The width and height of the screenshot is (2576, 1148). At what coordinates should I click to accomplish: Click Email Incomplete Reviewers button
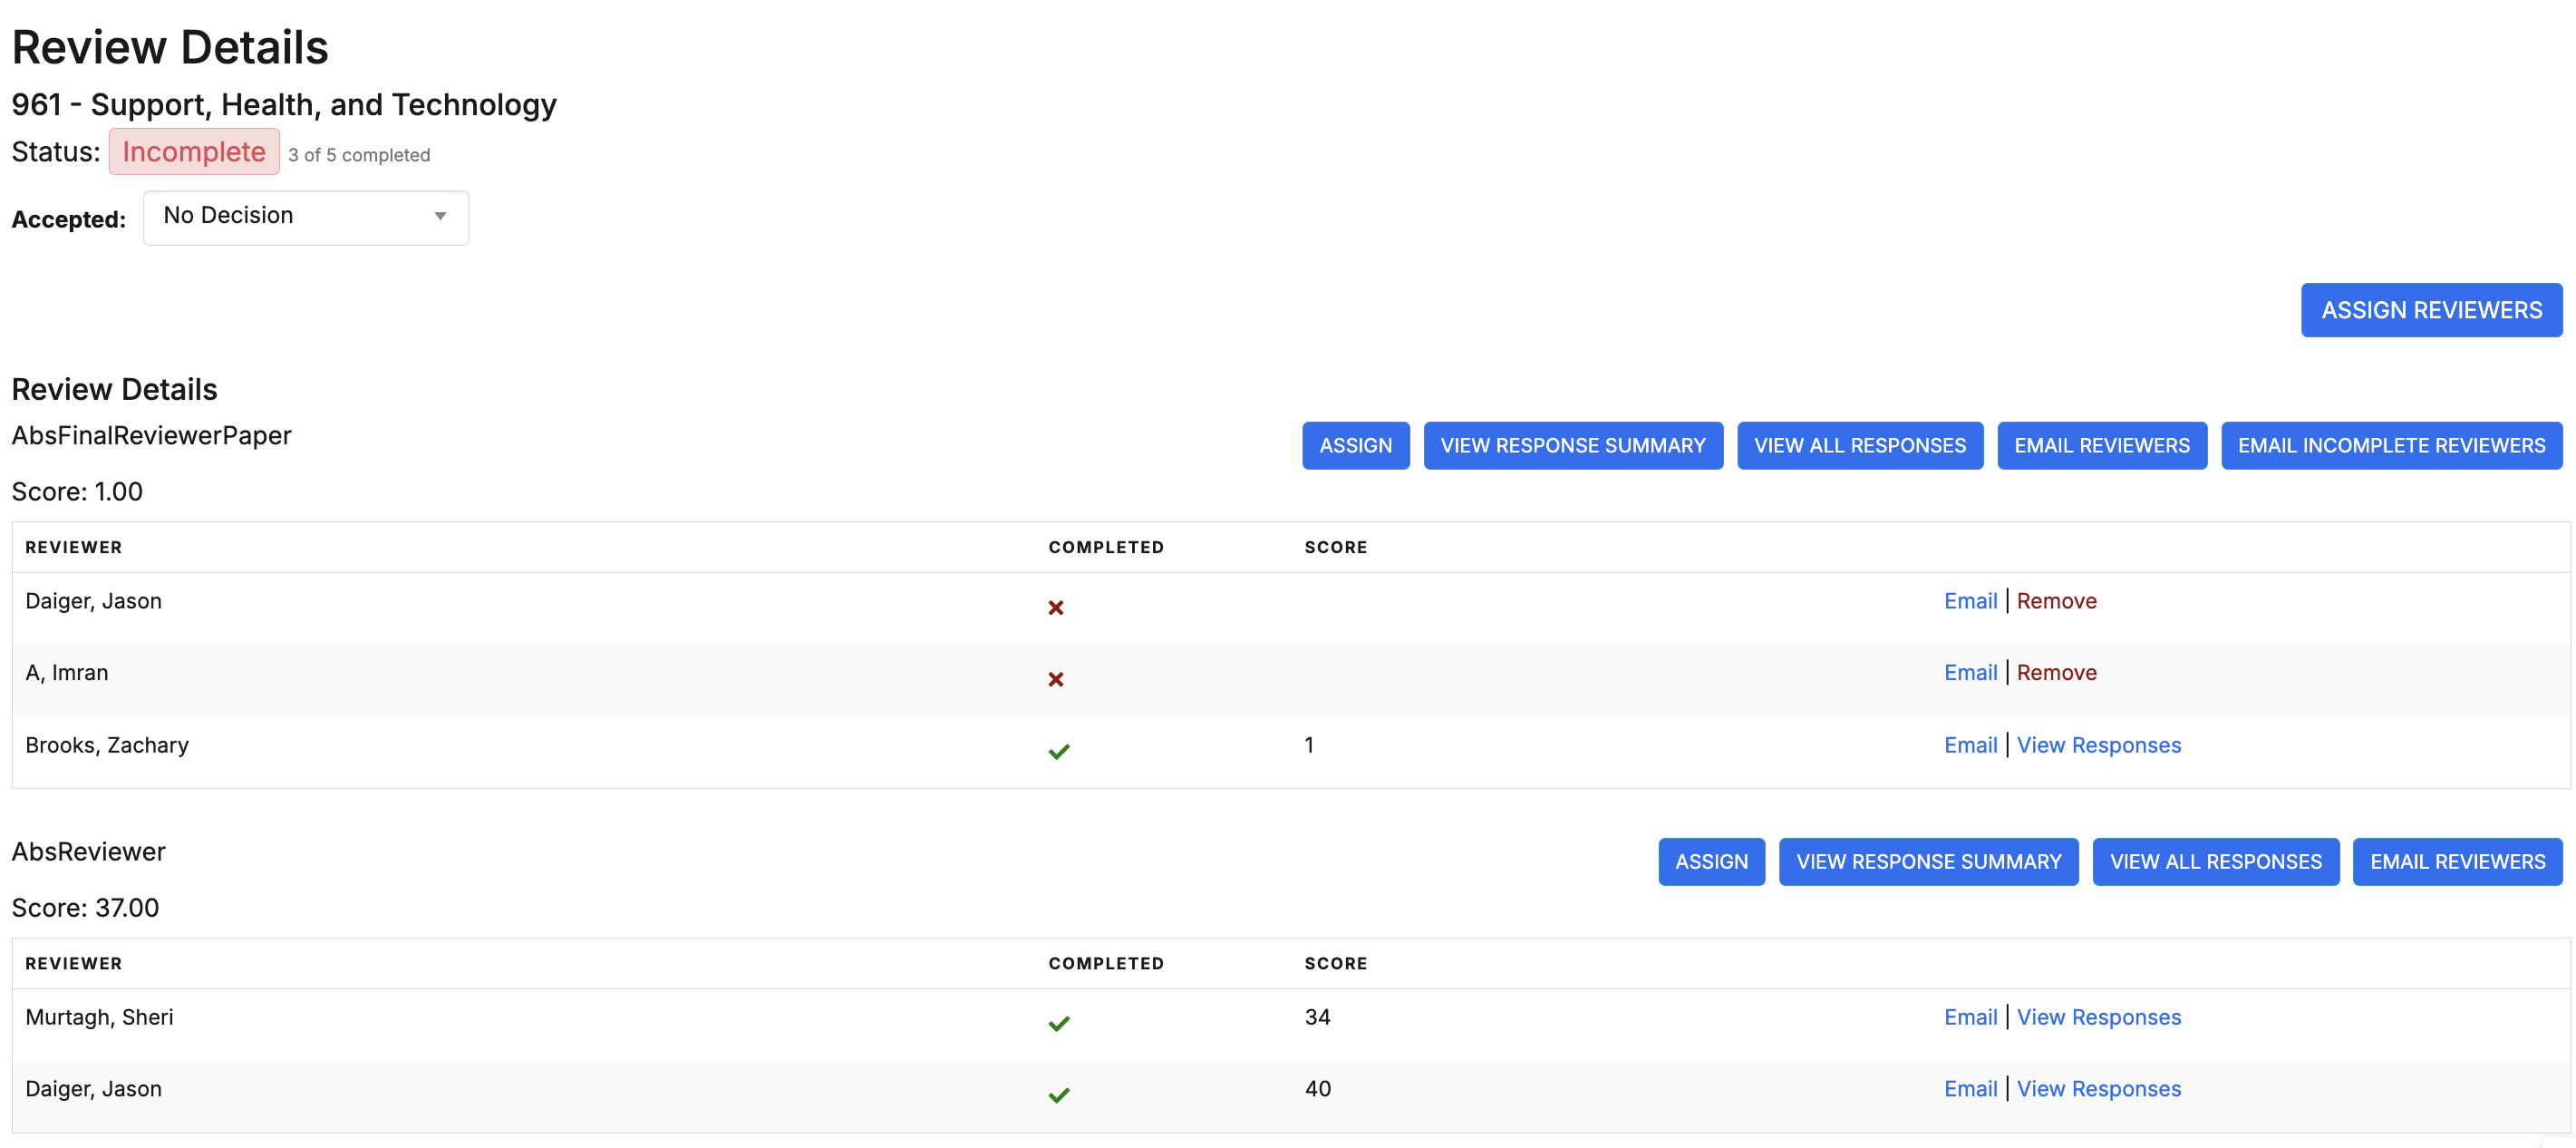tap(2391, 446)
